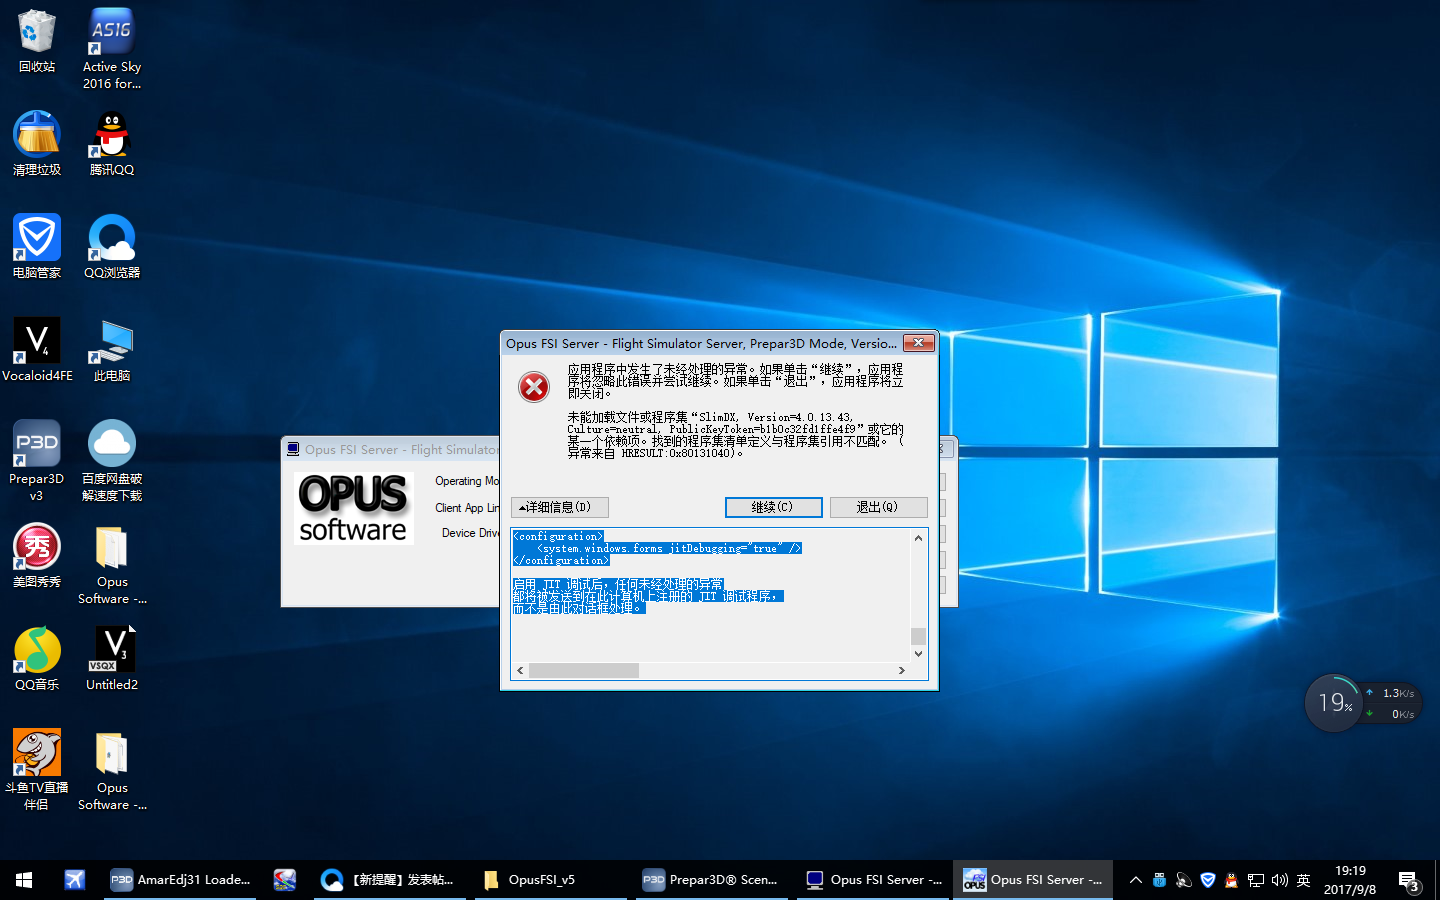Click the taskbar volume speaker icon
1440x900 pixels.
[1279, 880]
